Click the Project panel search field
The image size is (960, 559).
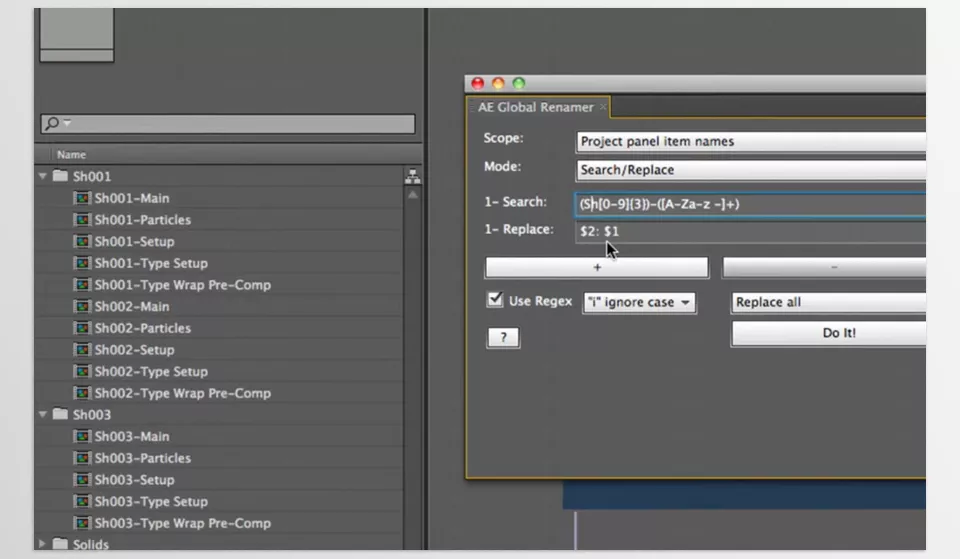(228, 124)
